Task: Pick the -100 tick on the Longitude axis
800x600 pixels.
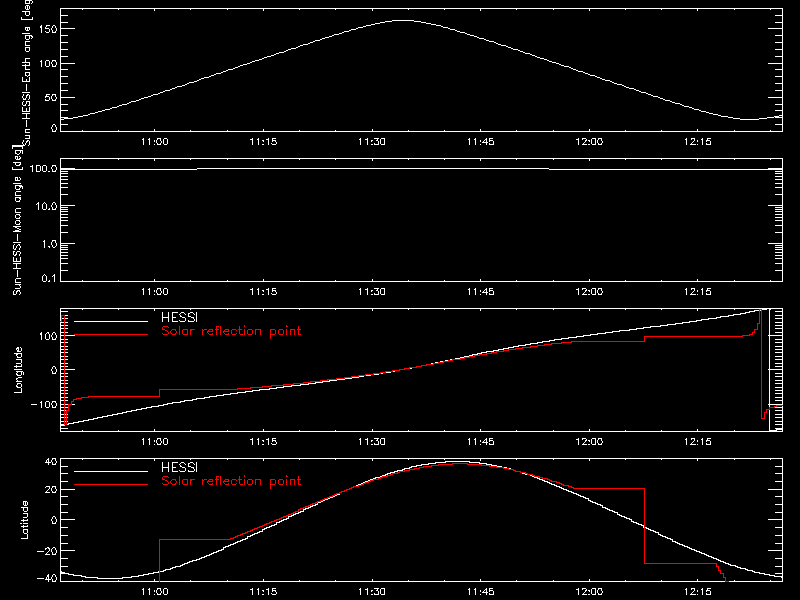Action: point(44,404)
